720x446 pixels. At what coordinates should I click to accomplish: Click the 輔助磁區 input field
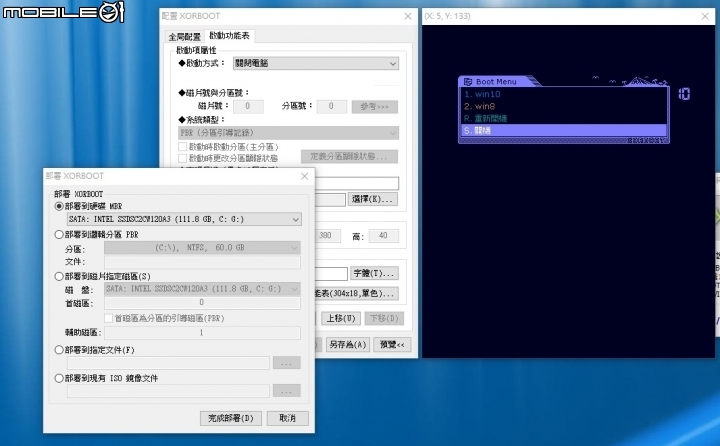pos(202,333)
